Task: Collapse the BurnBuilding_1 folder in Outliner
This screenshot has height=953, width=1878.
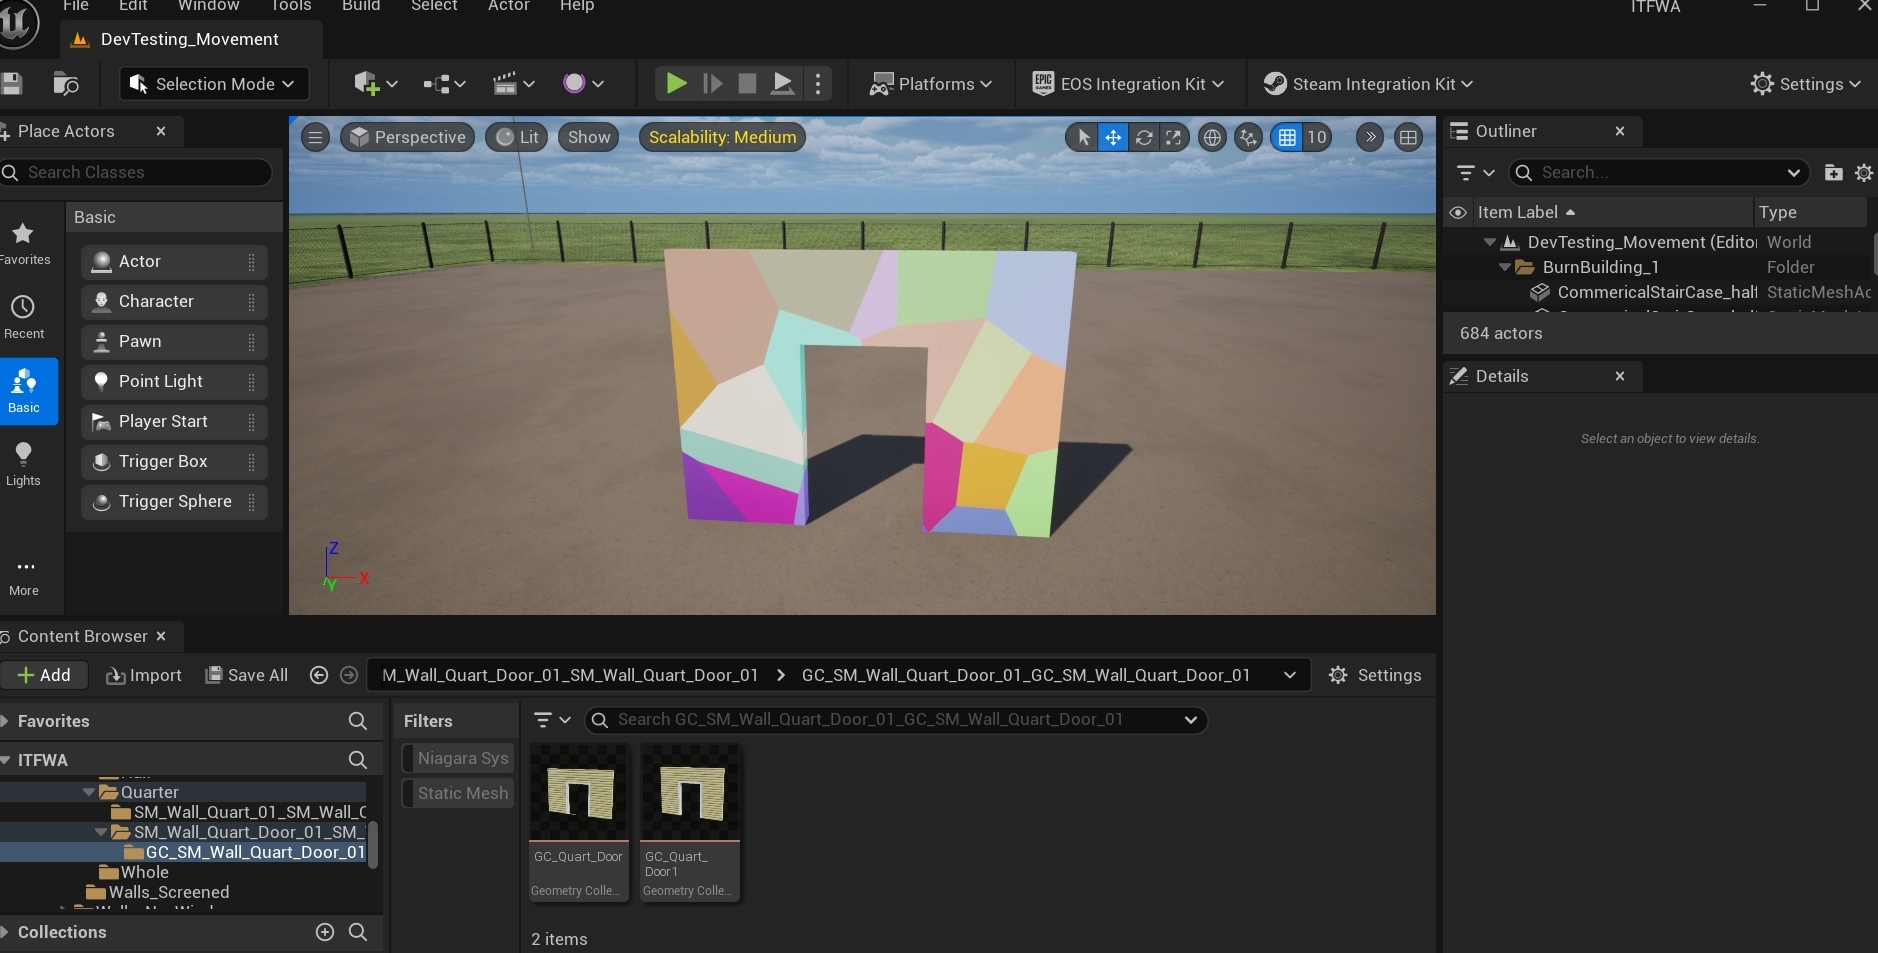Action: pos(1505,267)
